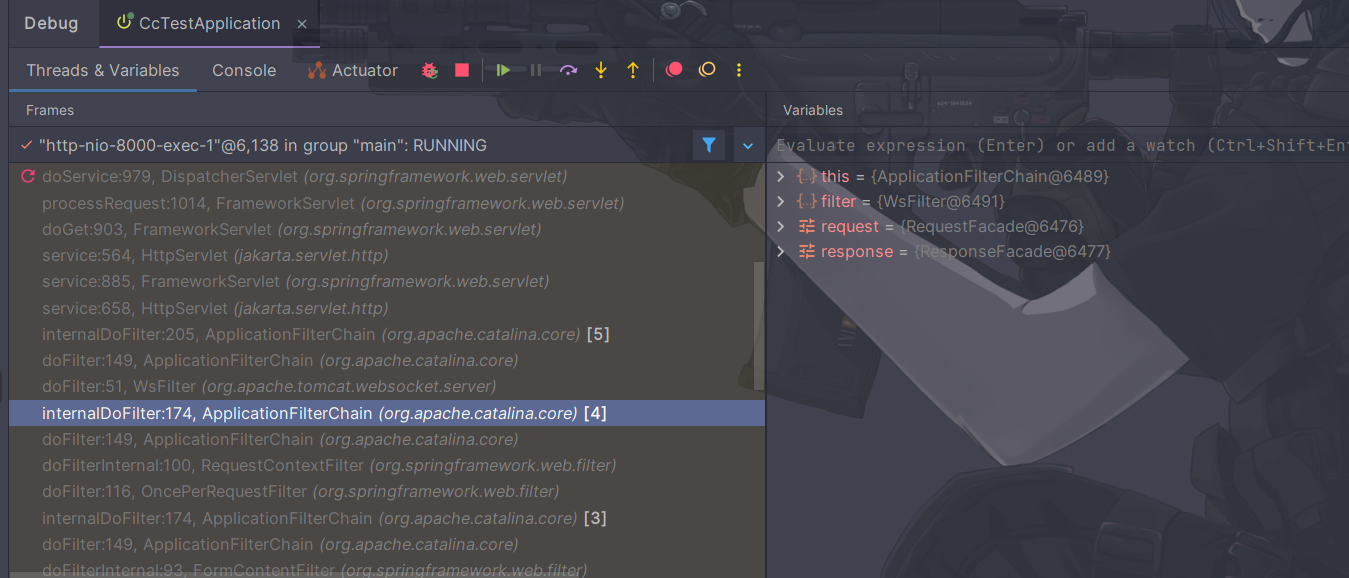The width and height of the screenshot is (1349, 578).
Task: Click the Evaluate expression input field
Action: click(1060, 146)
